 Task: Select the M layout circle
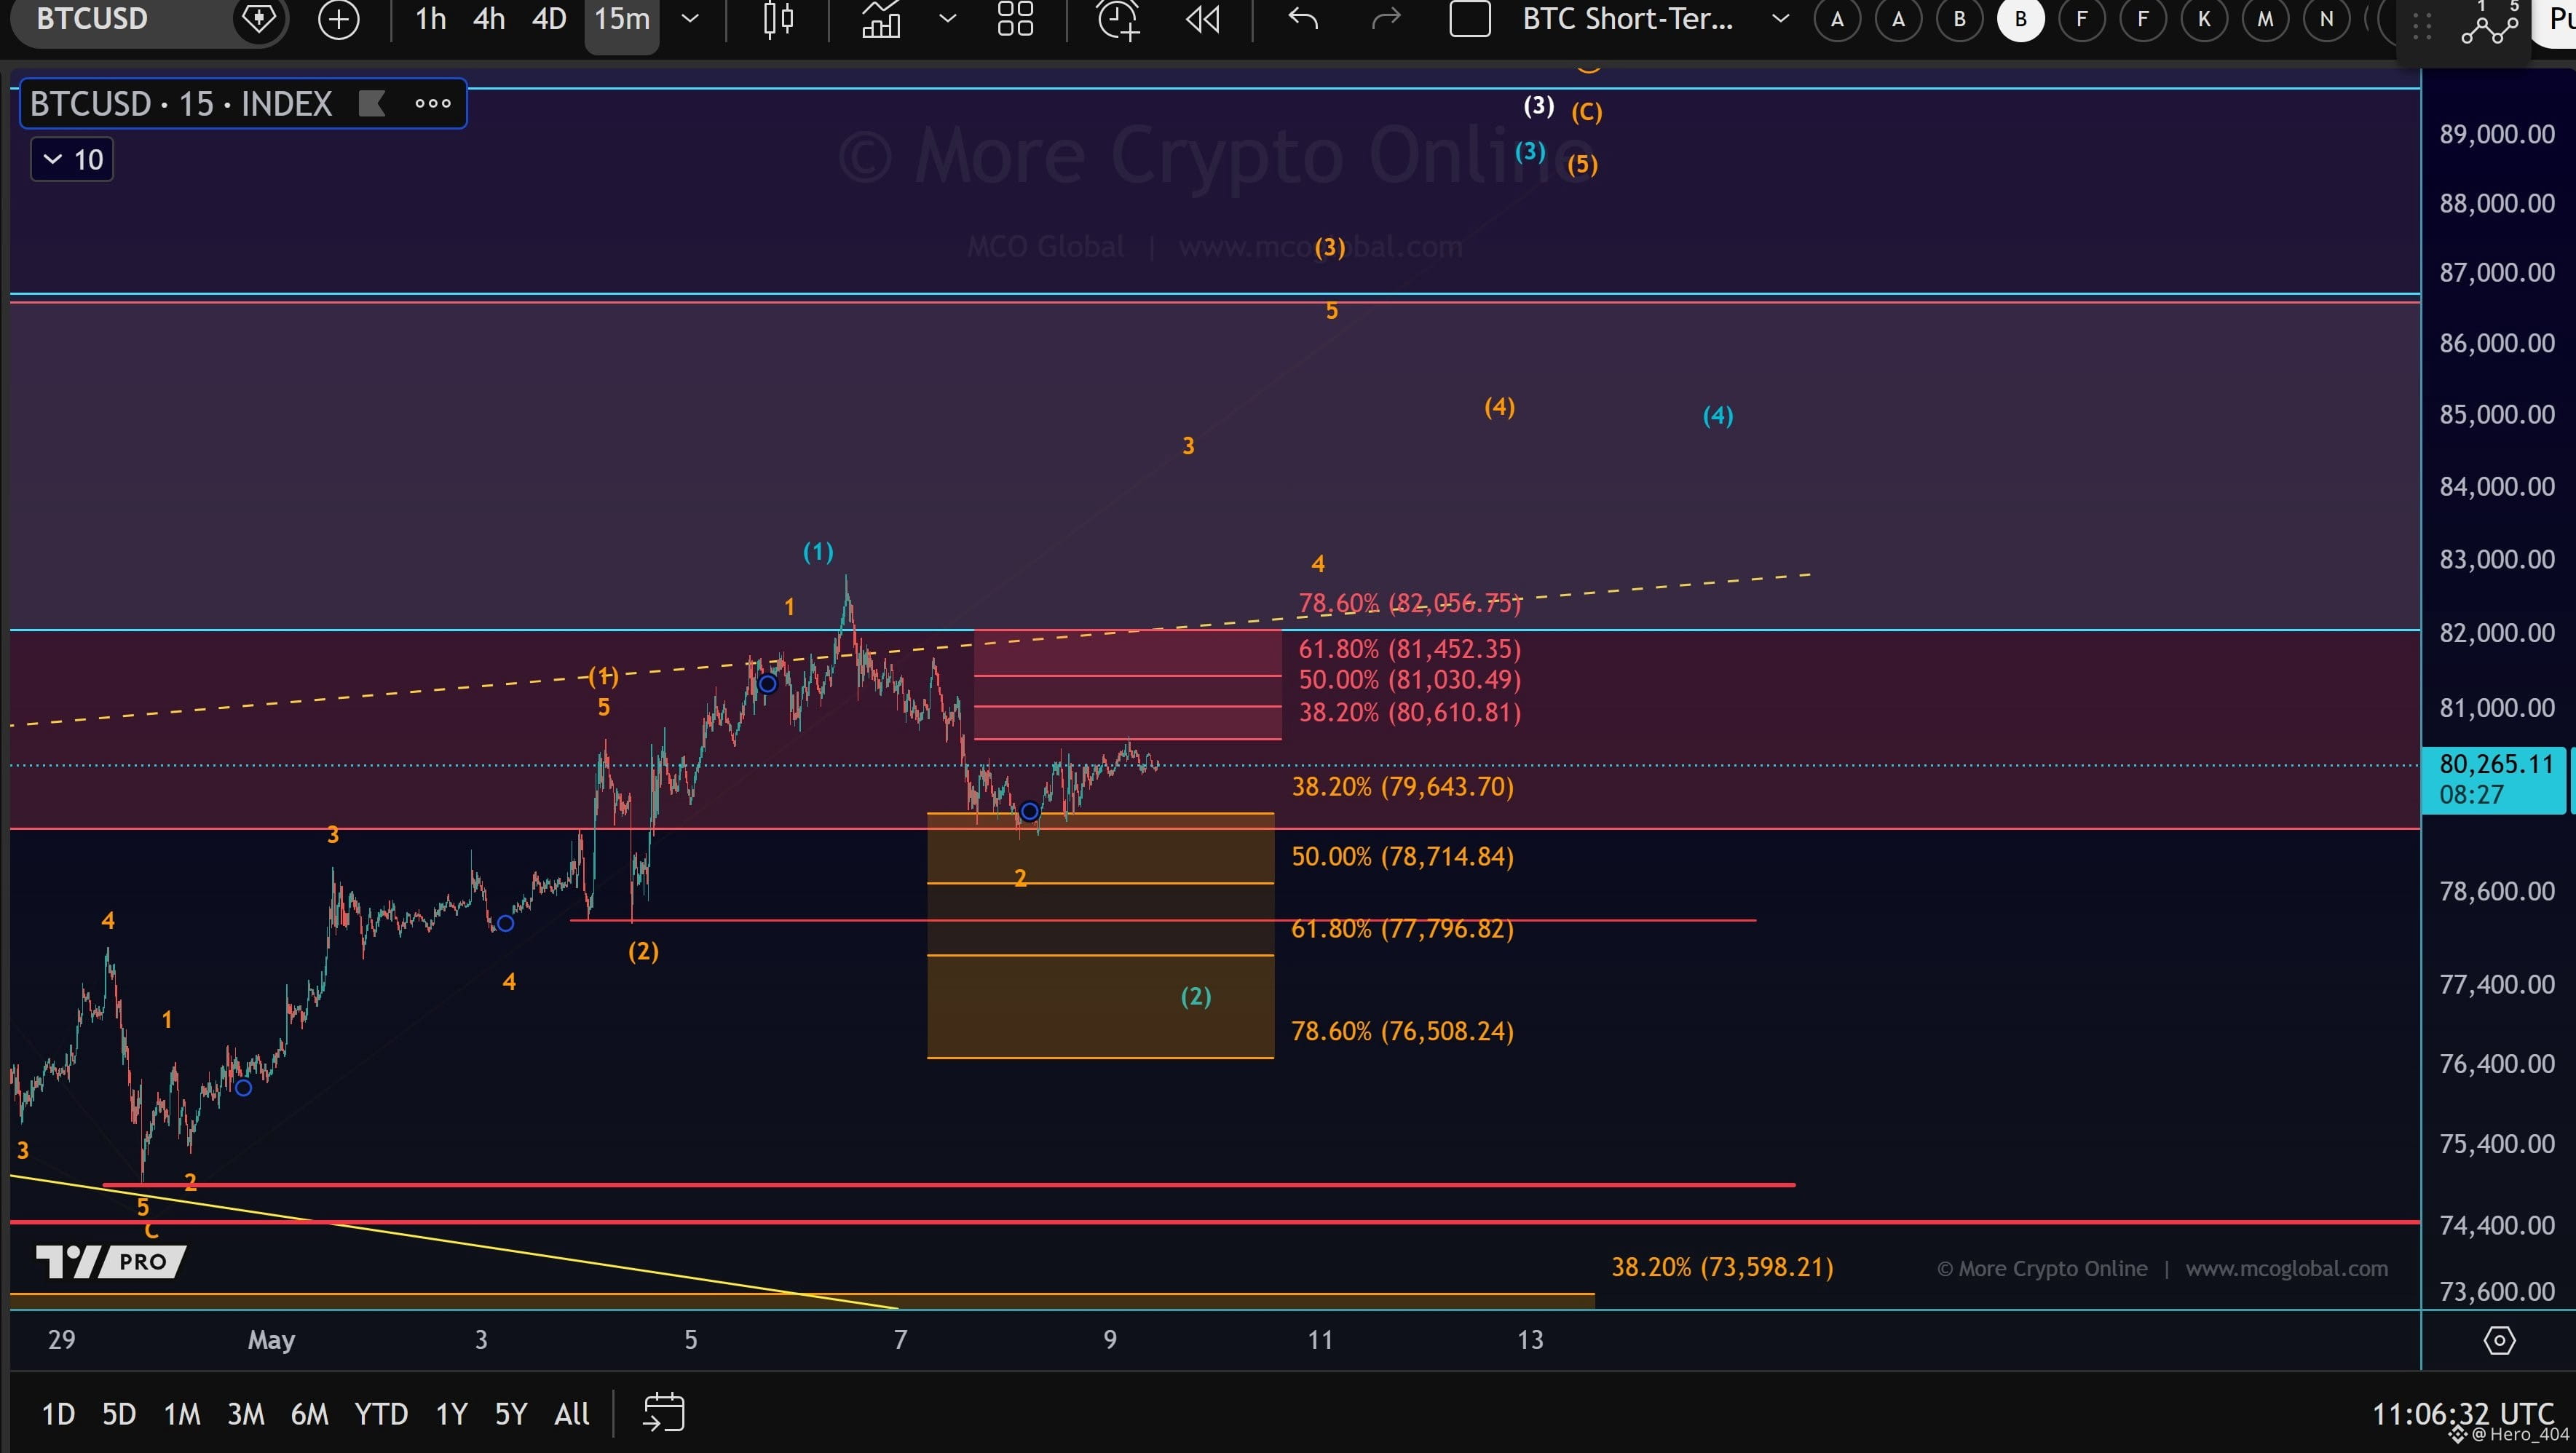pyautogui.click(x=2265, y=19)
